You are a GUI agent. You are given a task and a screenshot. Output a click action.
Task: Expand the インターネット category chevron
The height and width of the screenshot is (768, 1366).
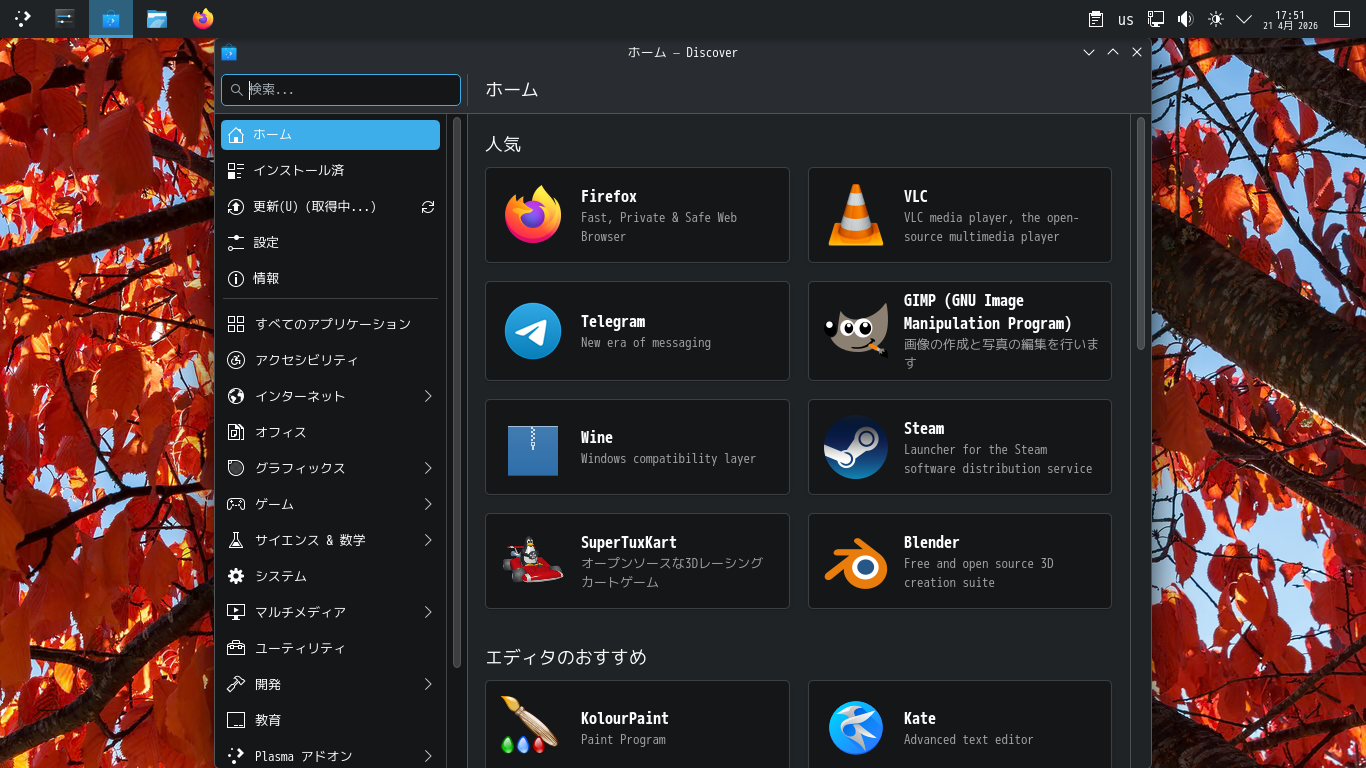428,396
